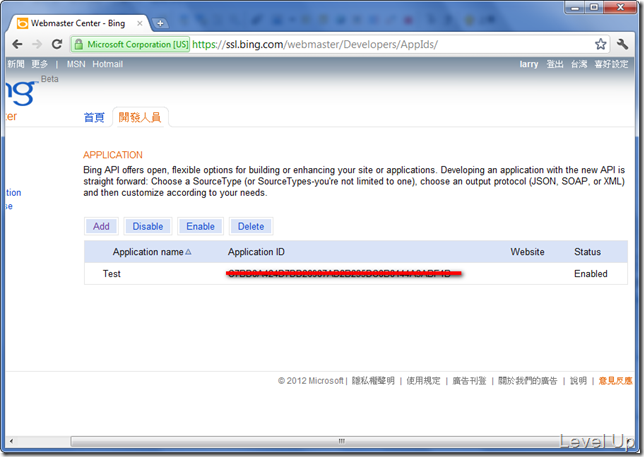This screenshot has width=644, height=457.
Task: Click the larry account name
Action: 529,64
